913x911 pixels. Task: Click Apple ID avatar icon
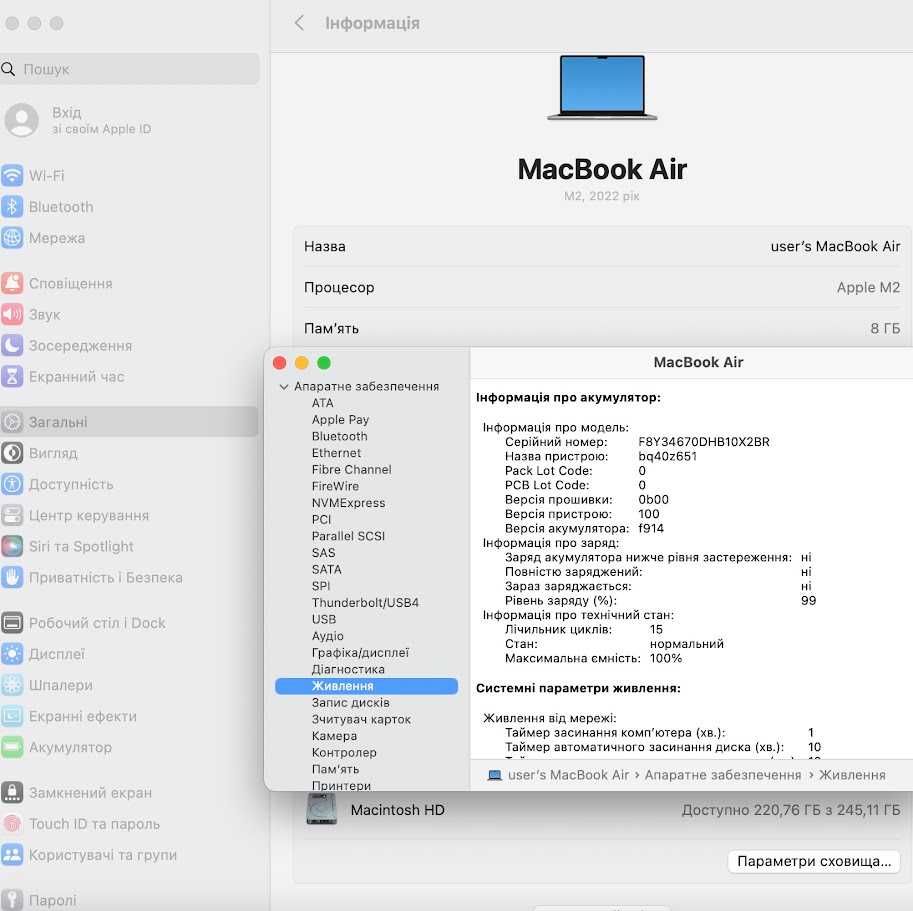22,120
